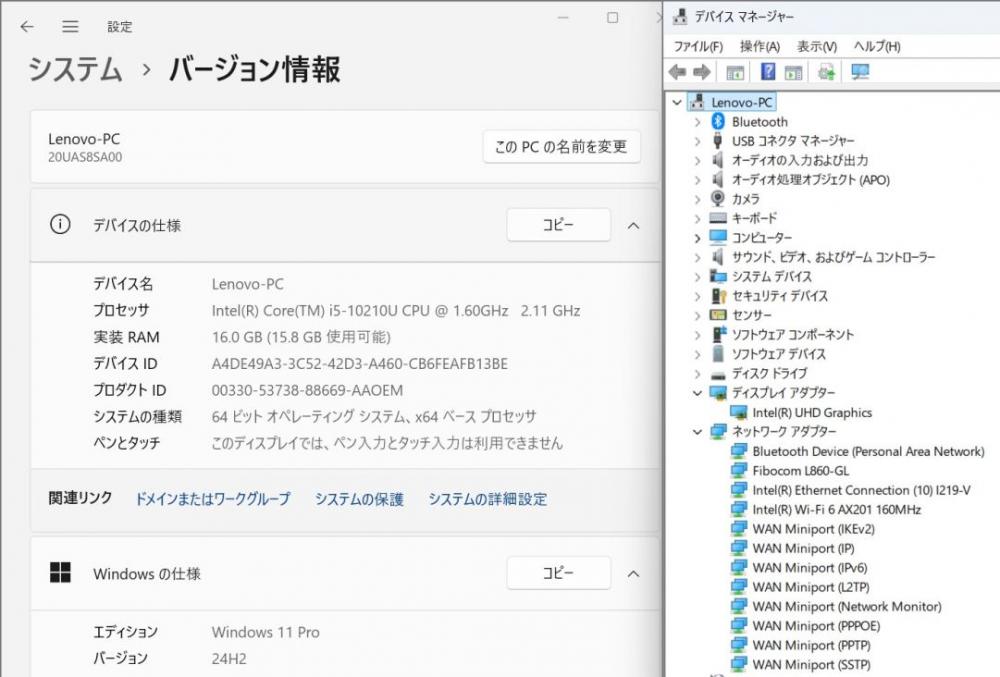Select WAN Miniport (SSTP) entry
Screen dimensions: 1000x677
click(x=811, y=664)
